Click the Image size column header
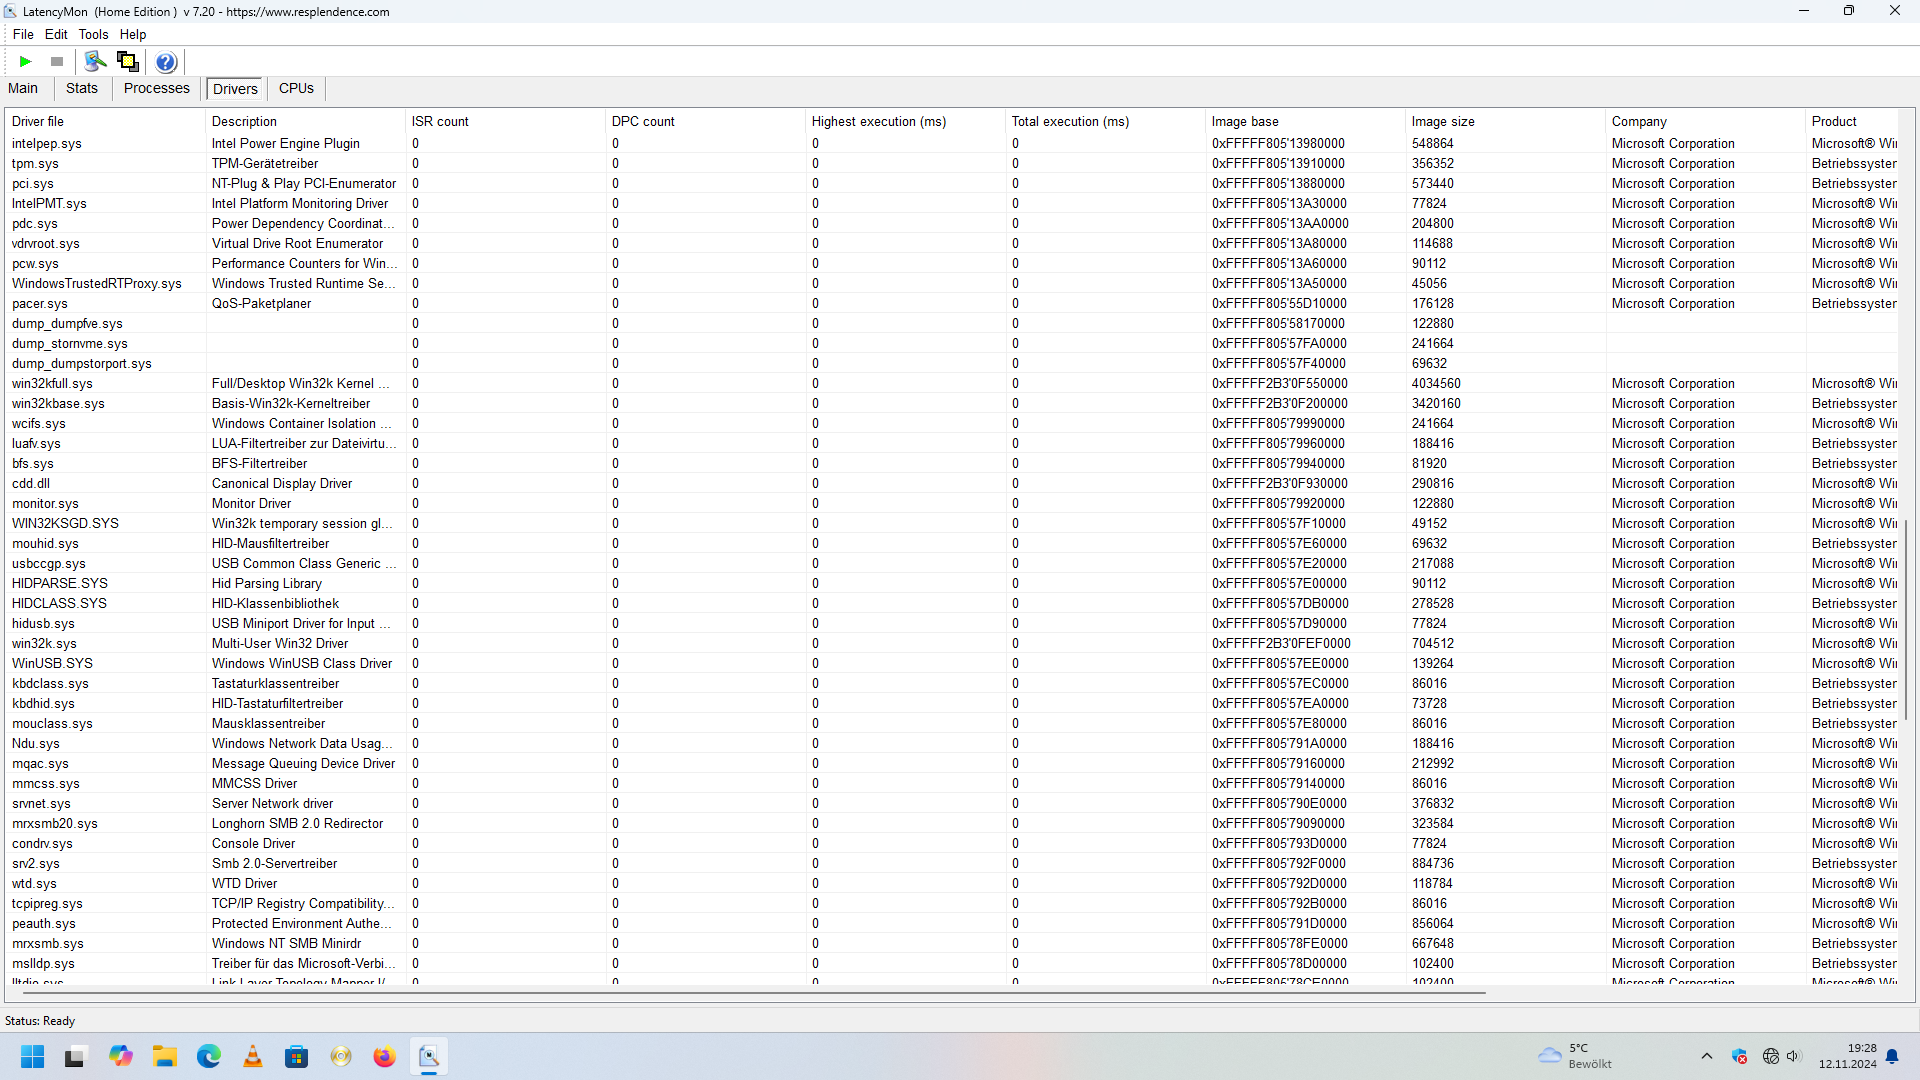The width and height of the screenshot is (1920, 1080). click(x=1442, y=121)
